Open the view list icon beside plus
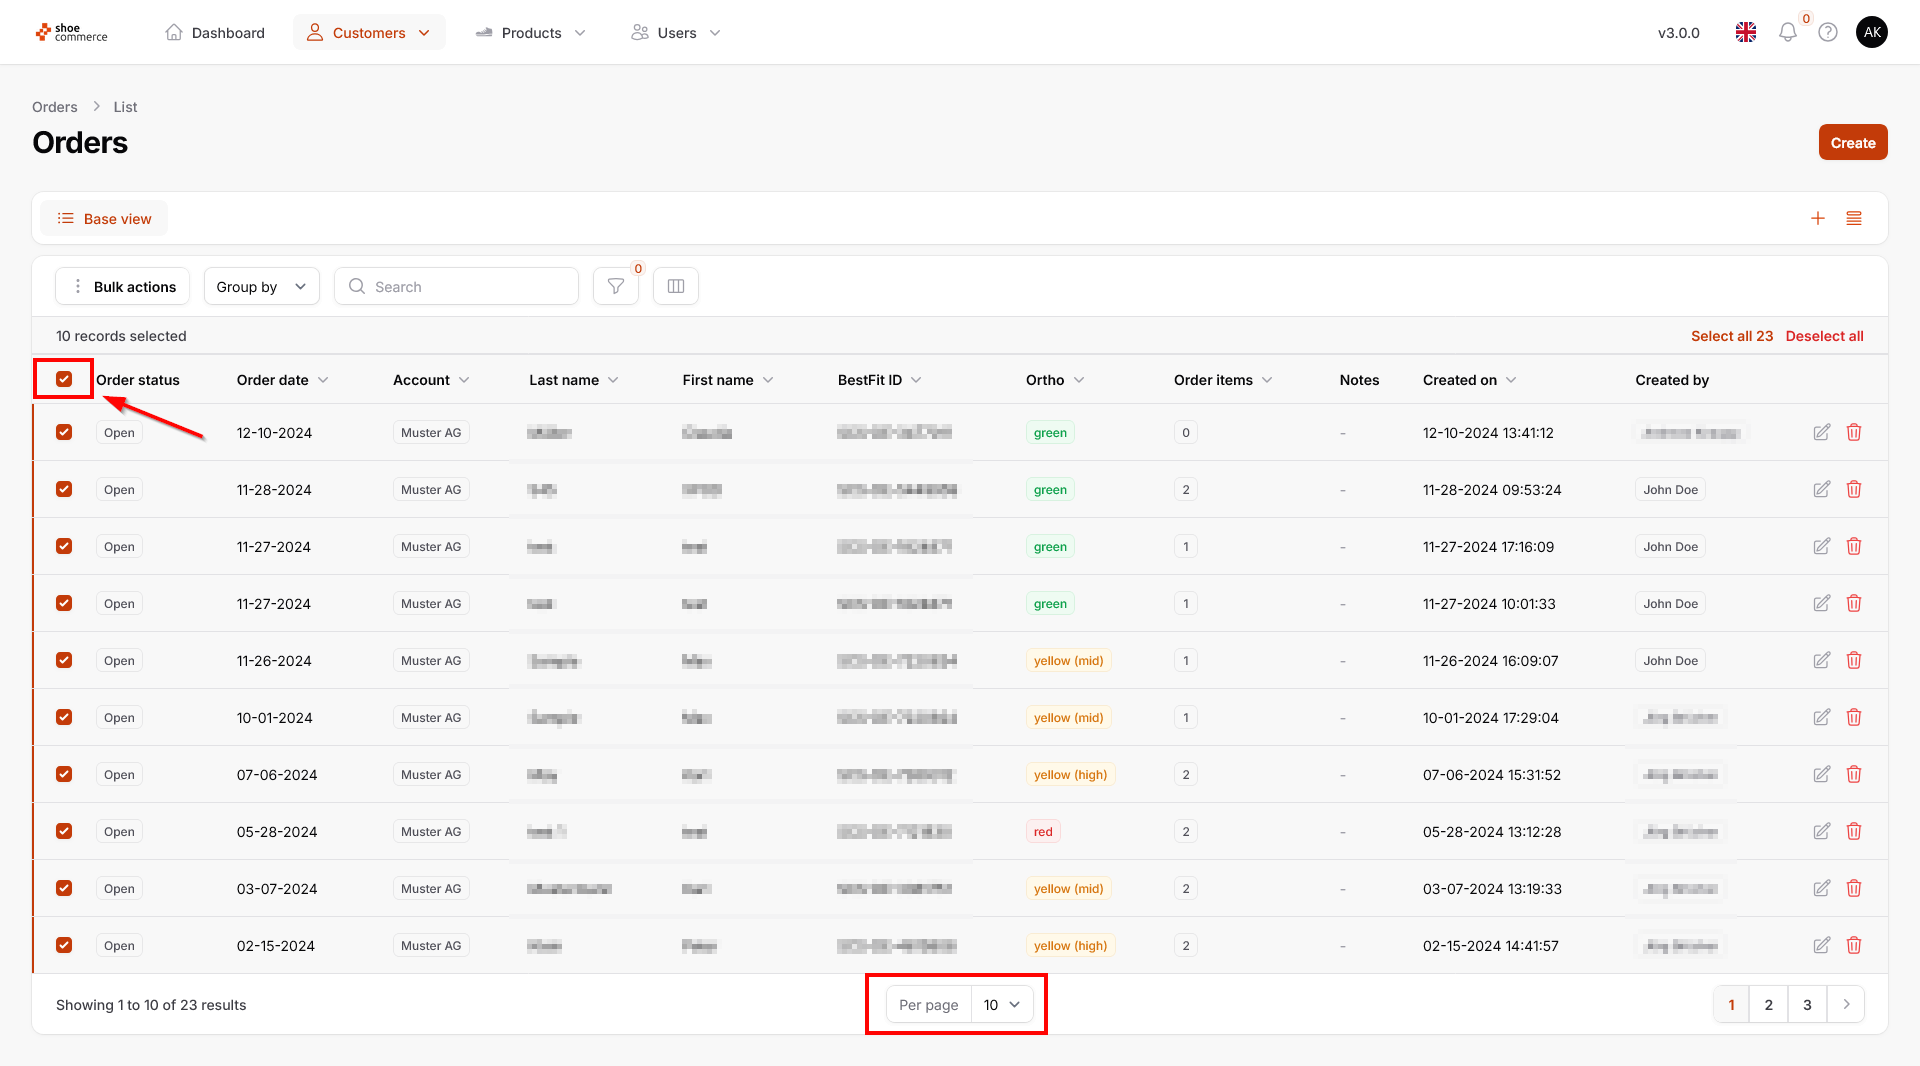The image size is (1920, 1066). [x=1853, y=219]
